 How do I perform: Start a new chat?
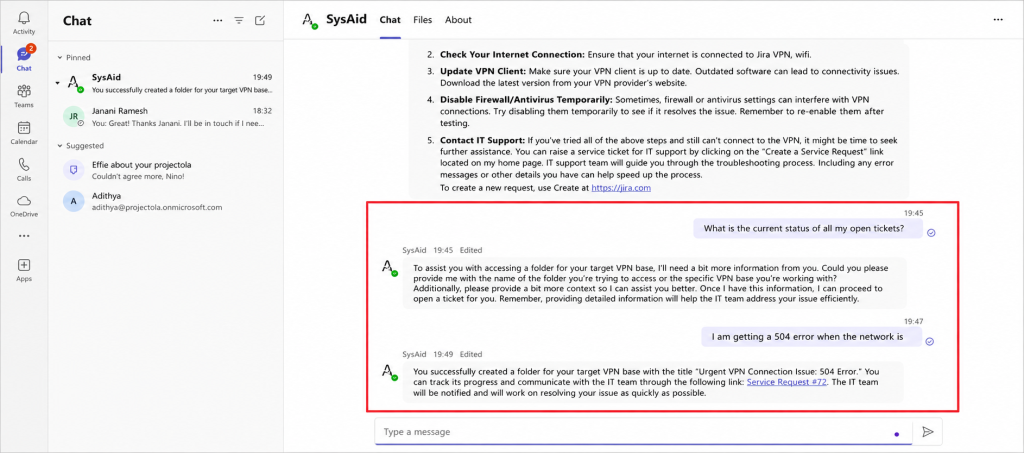coord(260,21)
